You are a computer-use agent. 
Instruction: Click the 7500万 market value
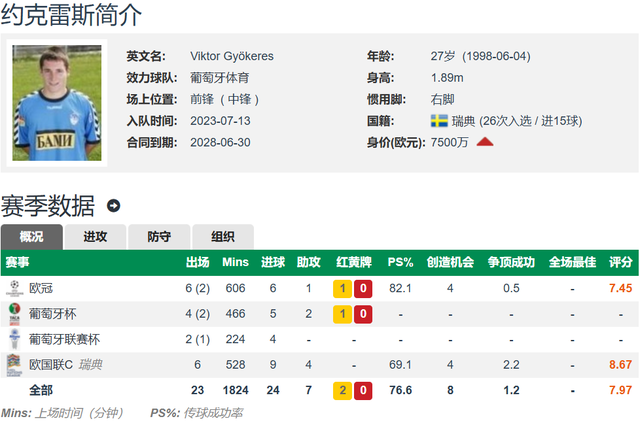coord(449,142)
